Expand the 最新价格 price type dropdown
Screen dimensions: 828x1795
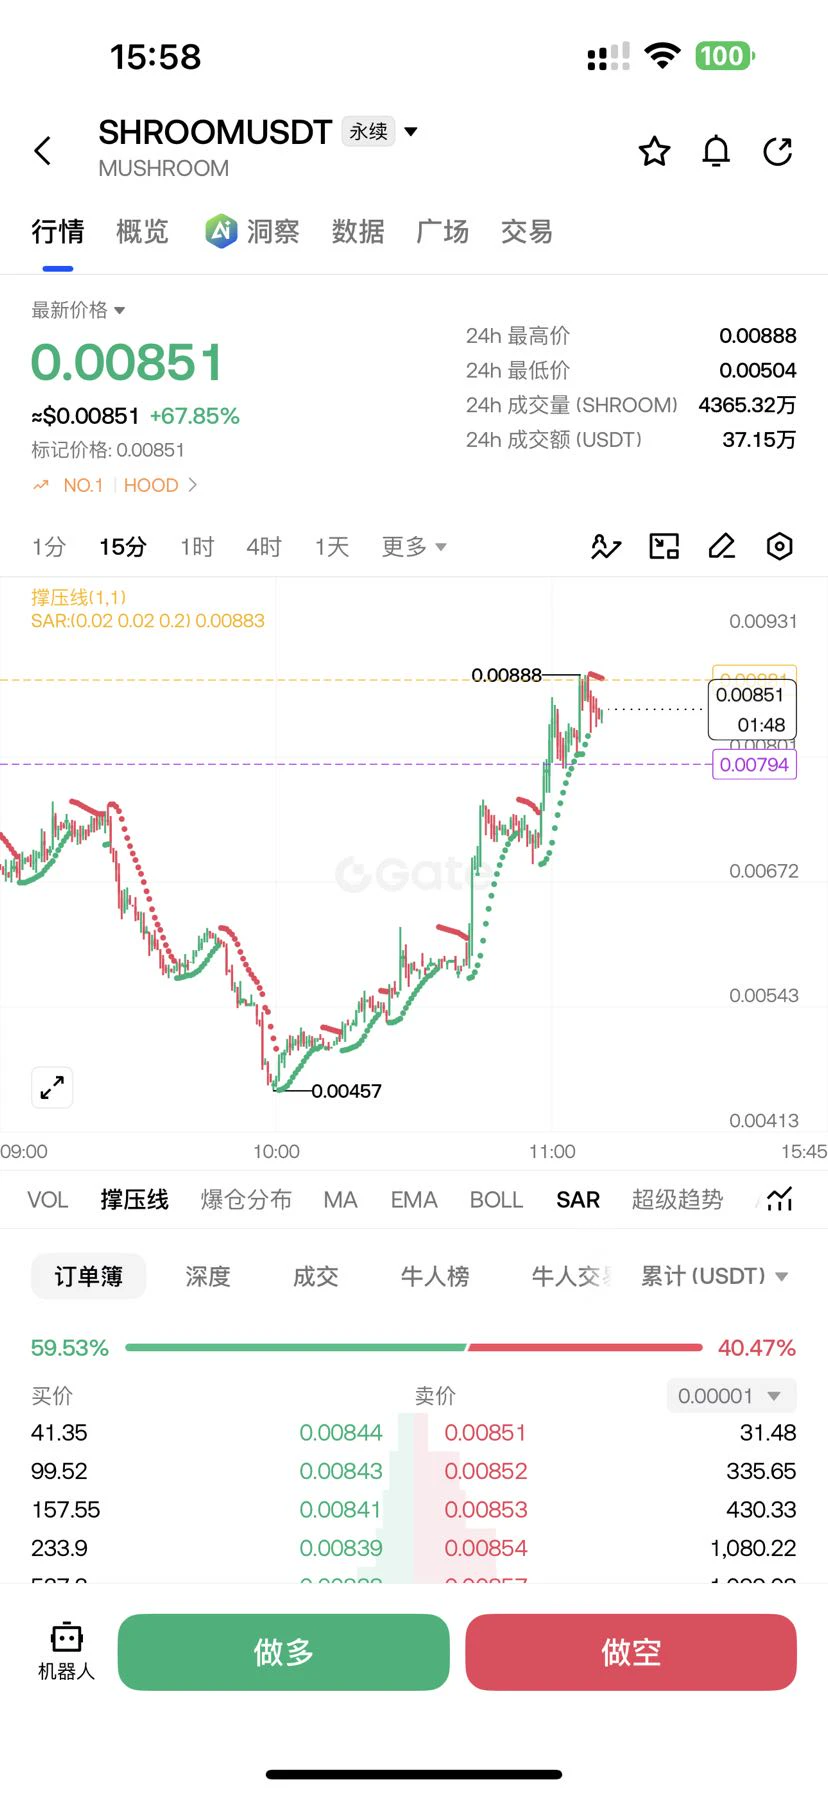(x=78, y=310)
